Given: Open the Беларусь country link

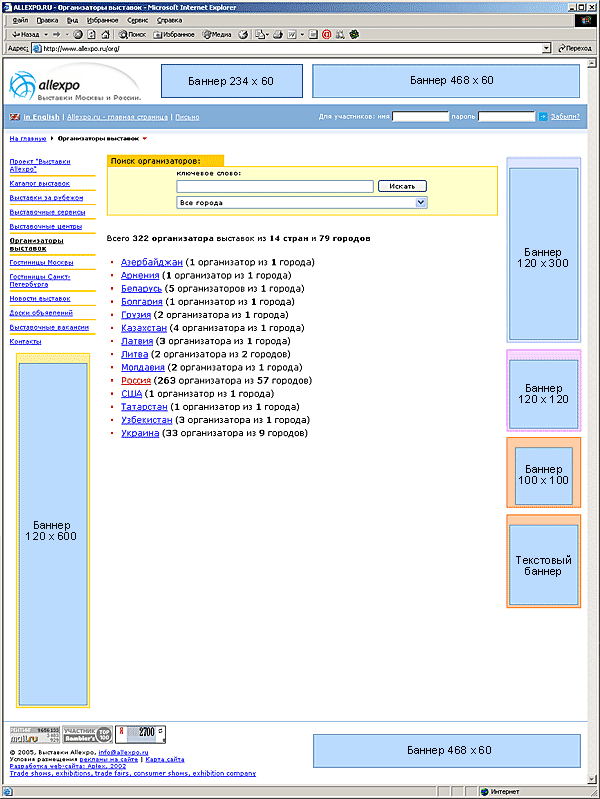Looking at the screenshot, I should pyautogui.click(x=141, y=288).
